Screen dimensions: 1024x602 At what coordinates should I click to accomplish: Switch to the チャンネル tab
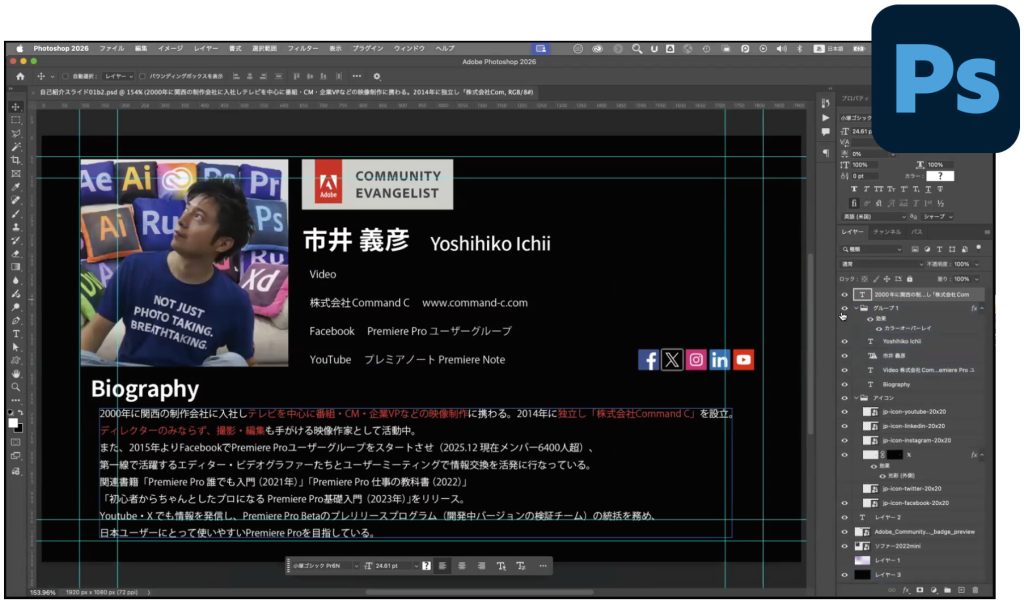tap(887, 232)
